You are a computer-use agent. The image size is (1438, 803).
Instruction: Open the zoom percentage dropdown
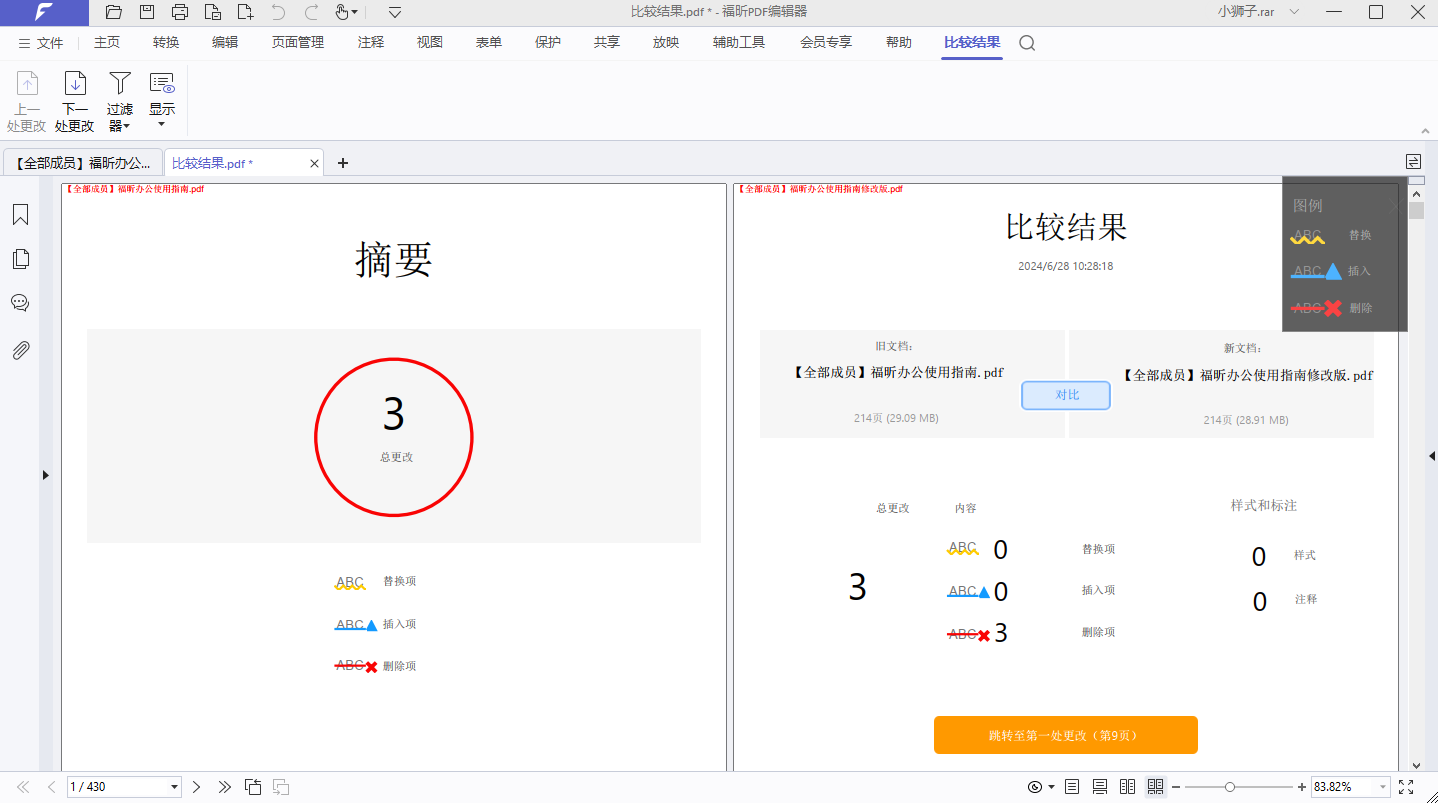[x=1383, y=787]
